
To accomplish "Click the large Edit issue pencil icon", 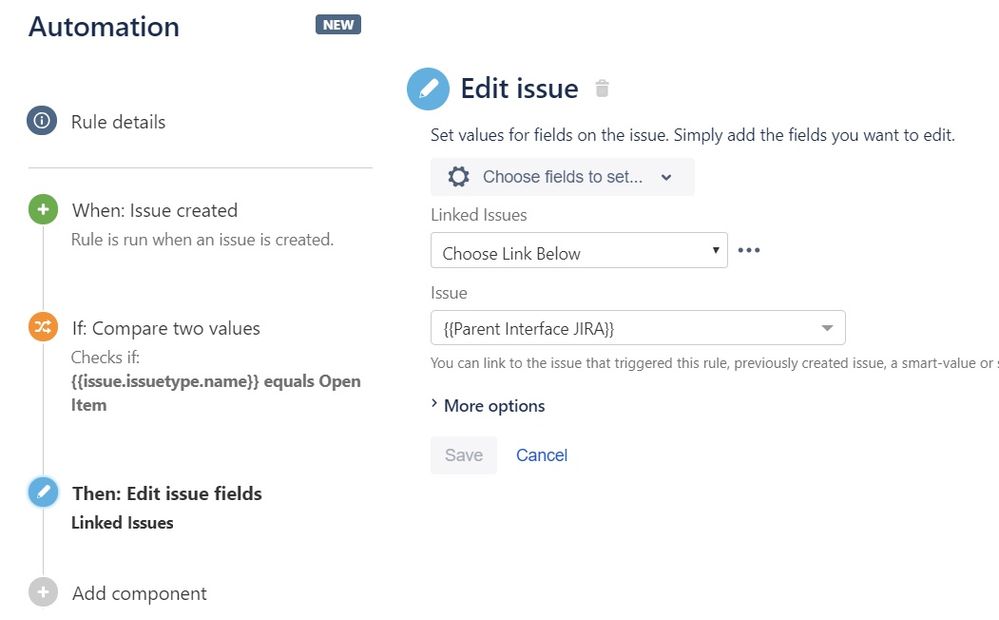I will [428, 89].
